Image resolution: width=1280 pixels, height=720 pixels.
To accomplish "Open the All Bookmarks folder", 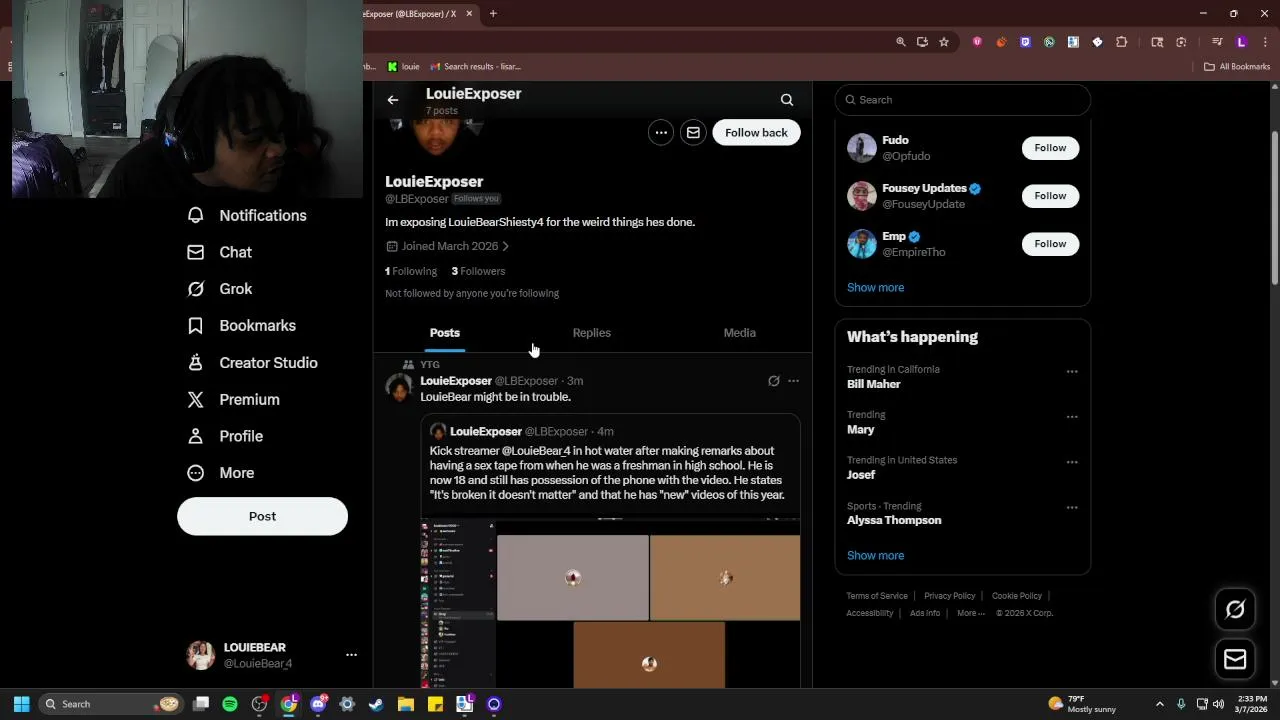I will pyautogui.click(x=1237, y=67).
